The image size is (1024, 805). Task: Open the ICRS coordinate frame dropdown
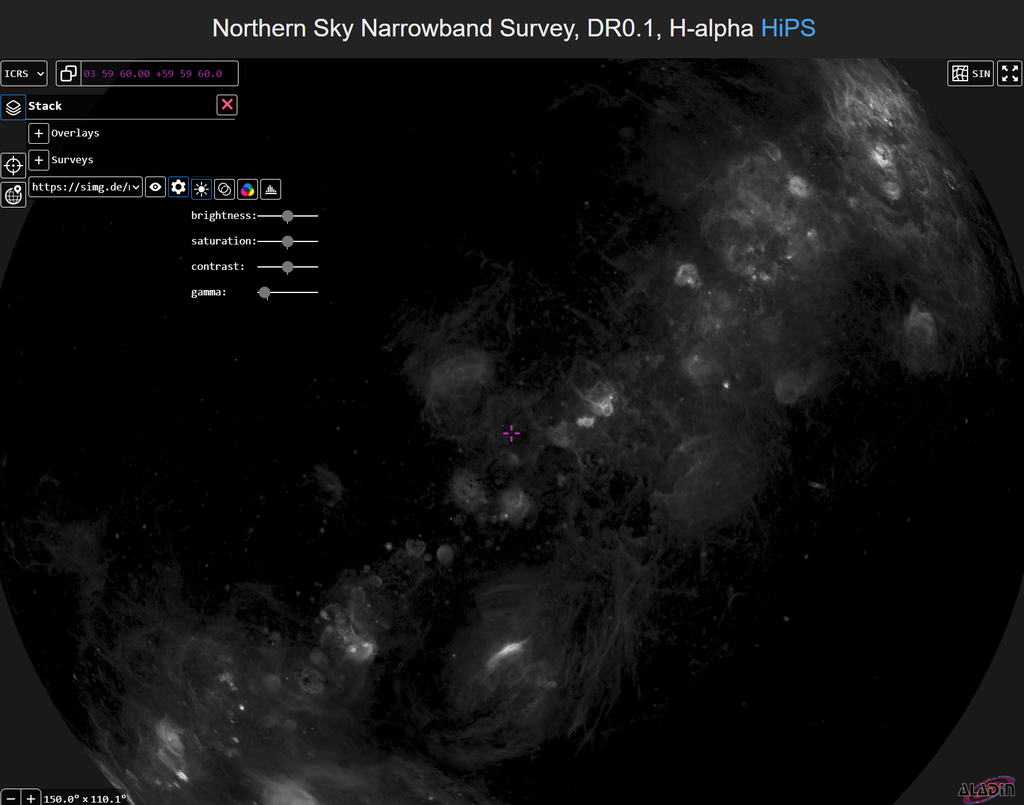(24, 74)
